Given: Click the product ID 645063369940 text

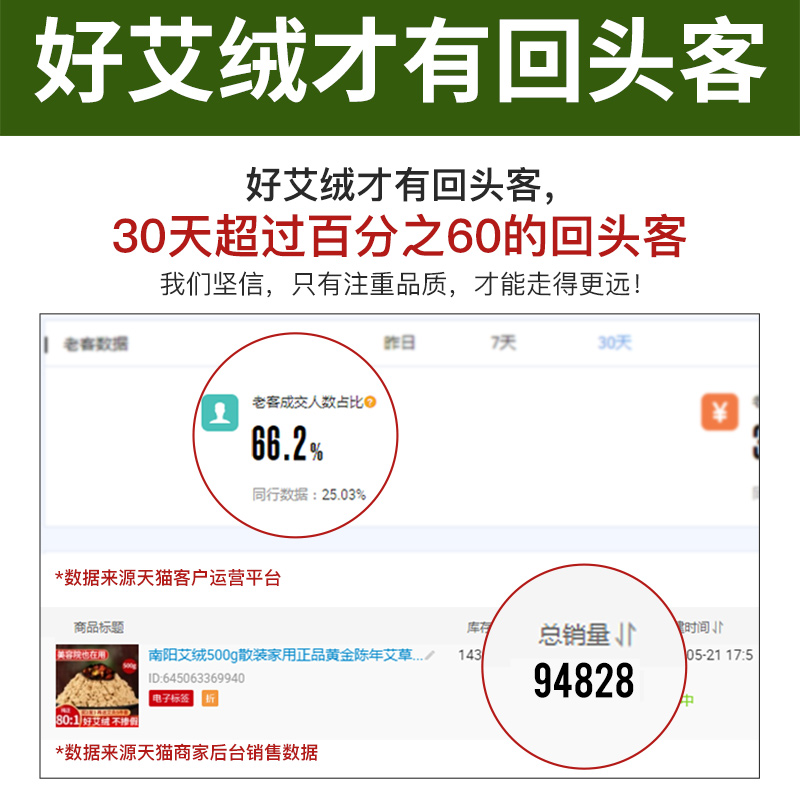Looking at the screenshot, I should tap(196, 678).
